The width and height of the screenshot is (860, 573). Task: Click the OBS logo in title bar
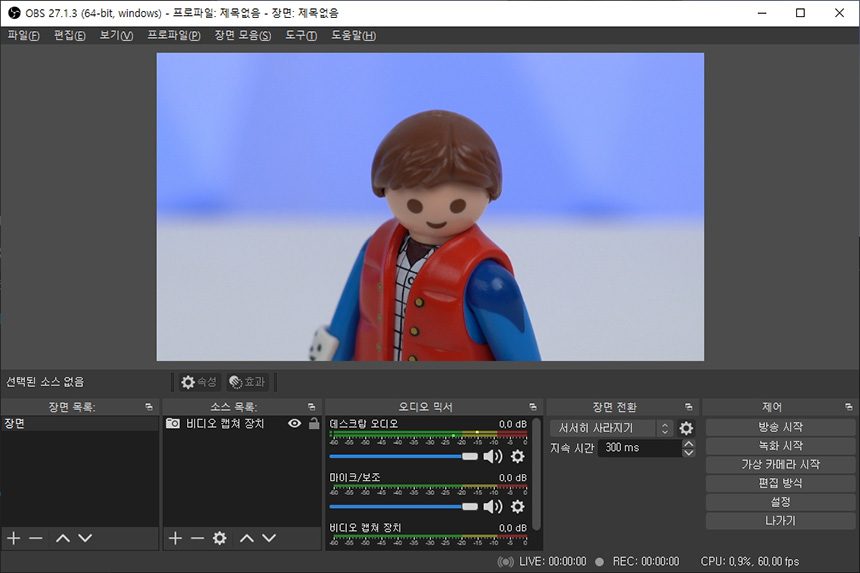pyautogui.click(x=14, y=13)
